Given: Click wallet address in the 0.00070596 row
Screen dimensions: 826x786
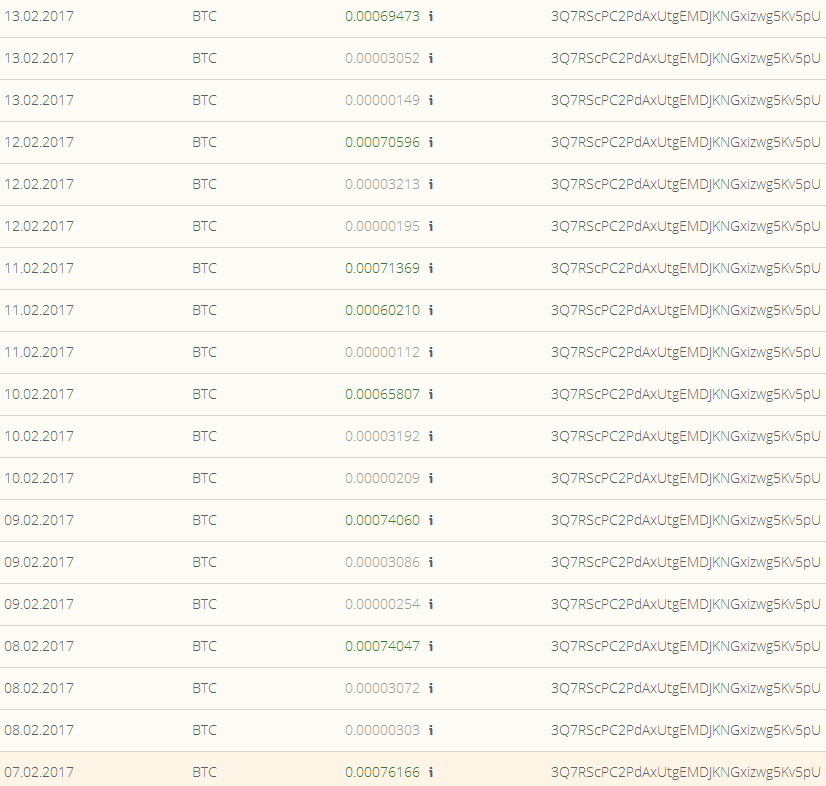Looking at the screenshot, I should [686, 142].
